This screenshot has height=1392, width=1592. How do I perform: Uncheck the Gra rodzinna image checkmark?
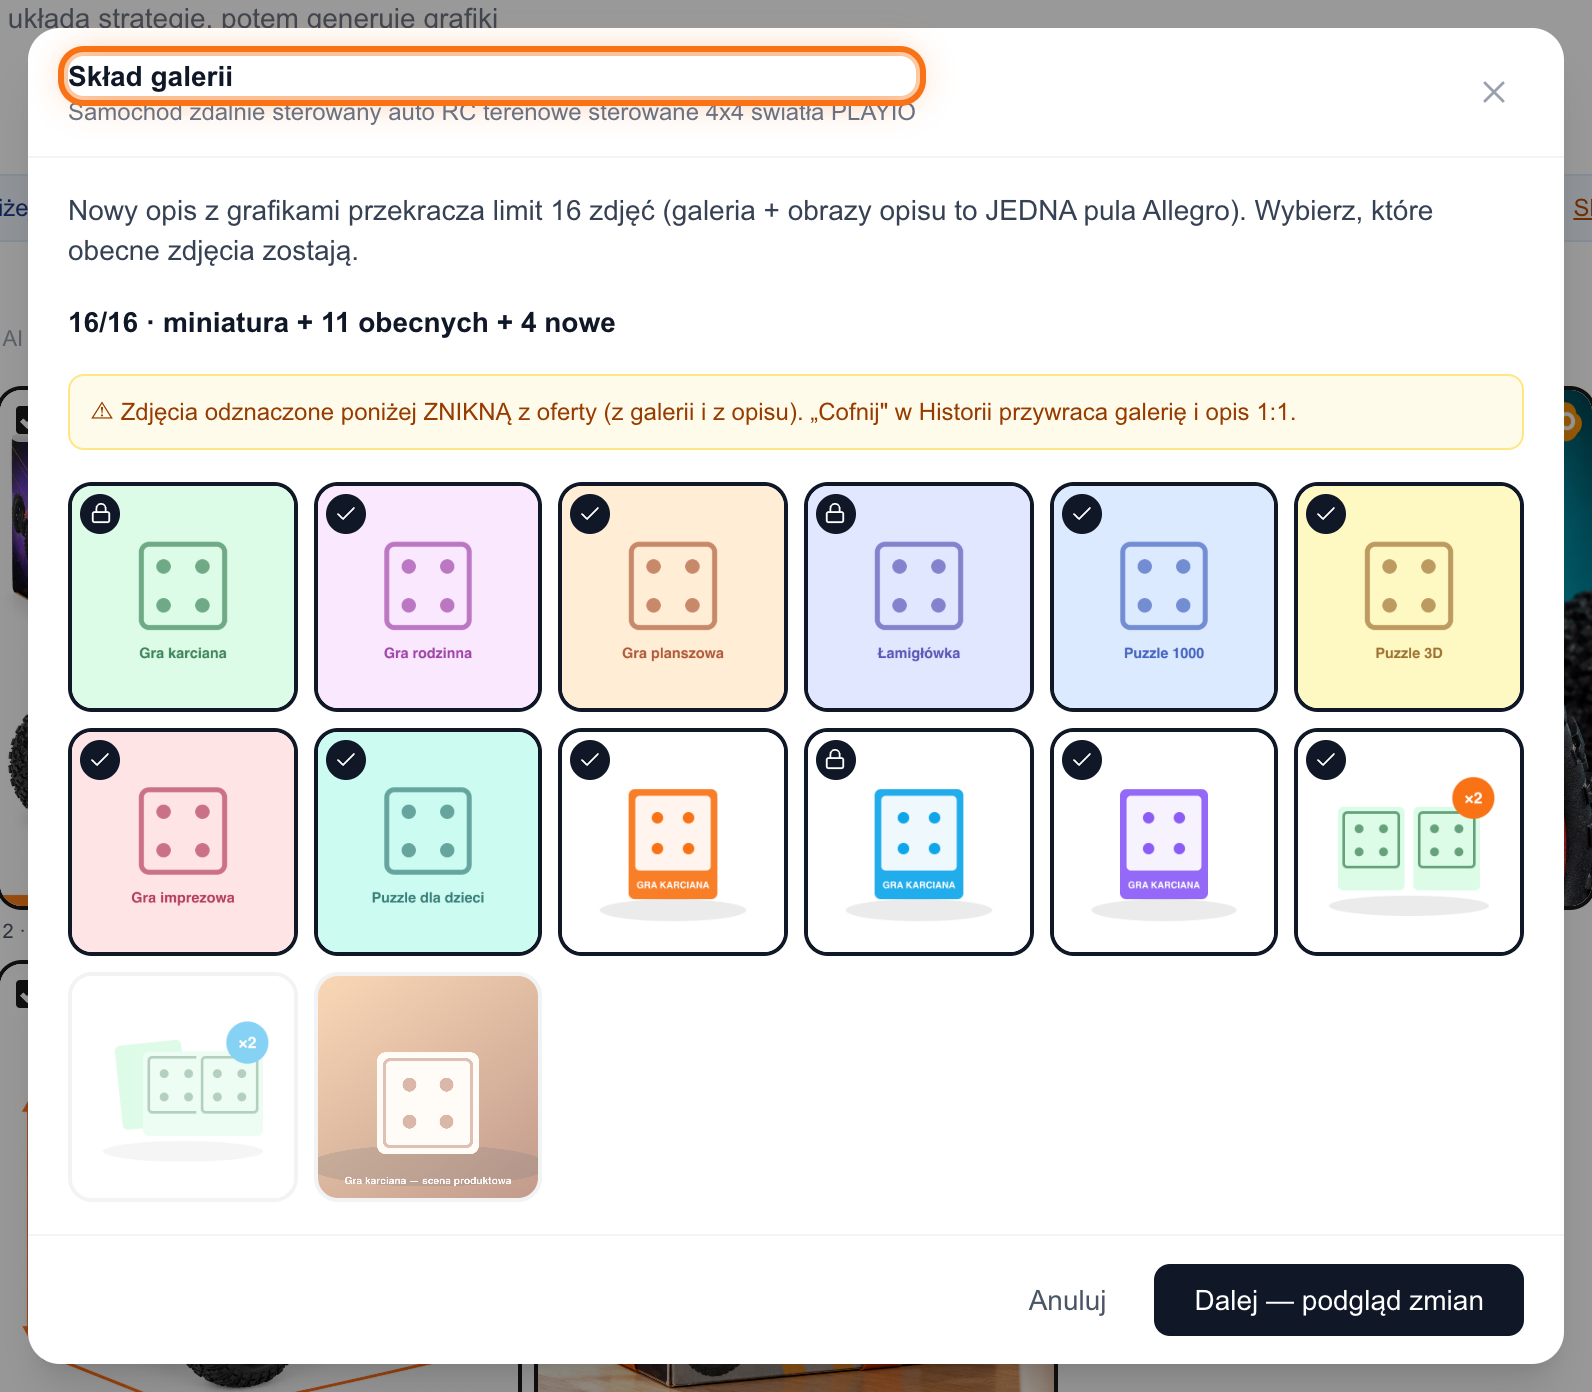pyautogui.click(x=346, y=514)
